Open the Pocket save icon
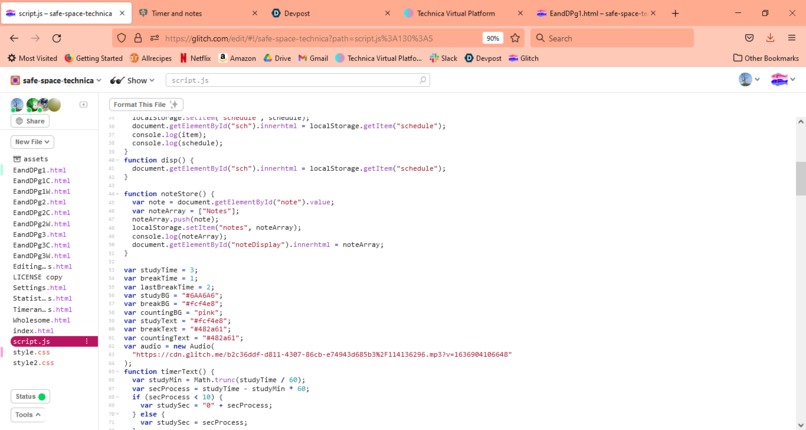Image resolution: width=806 pixels, height=430 pixels. coord(749,38)
